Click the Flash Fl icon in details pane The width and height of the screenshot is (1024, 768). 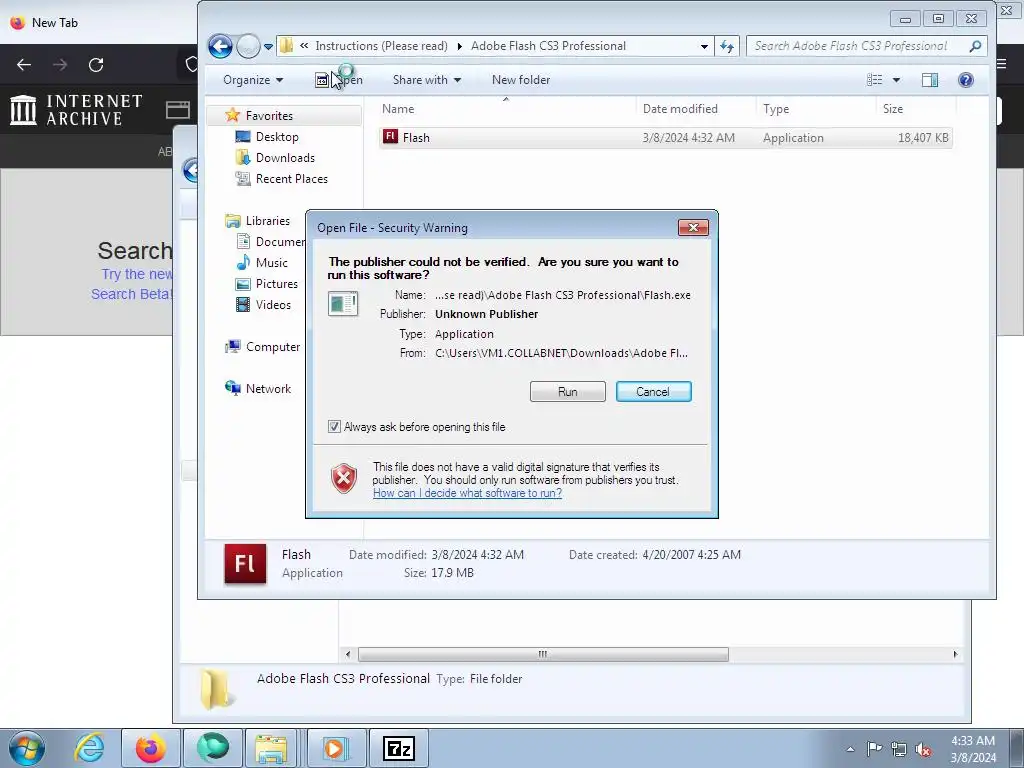tap(245, 563)
